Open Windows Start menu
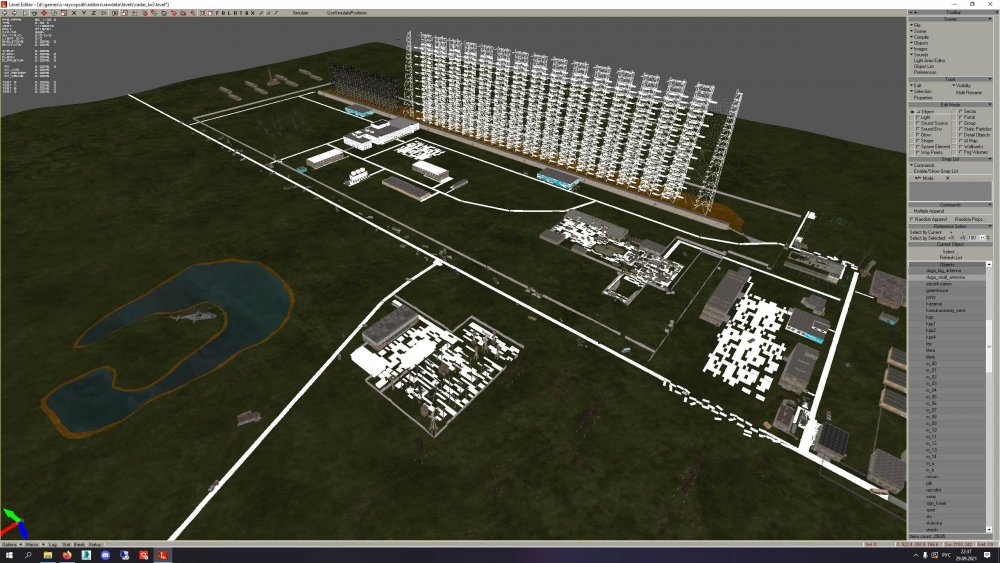The image size is (1000, 563). tap(9, 555)
